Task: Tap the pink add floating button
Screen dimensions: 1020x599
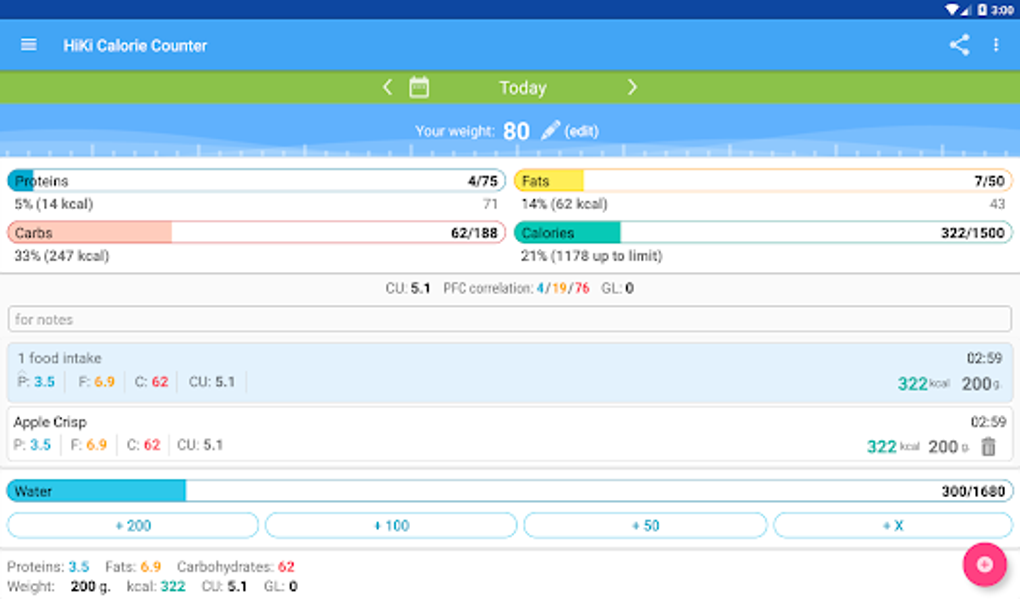Action: [985, 565]
